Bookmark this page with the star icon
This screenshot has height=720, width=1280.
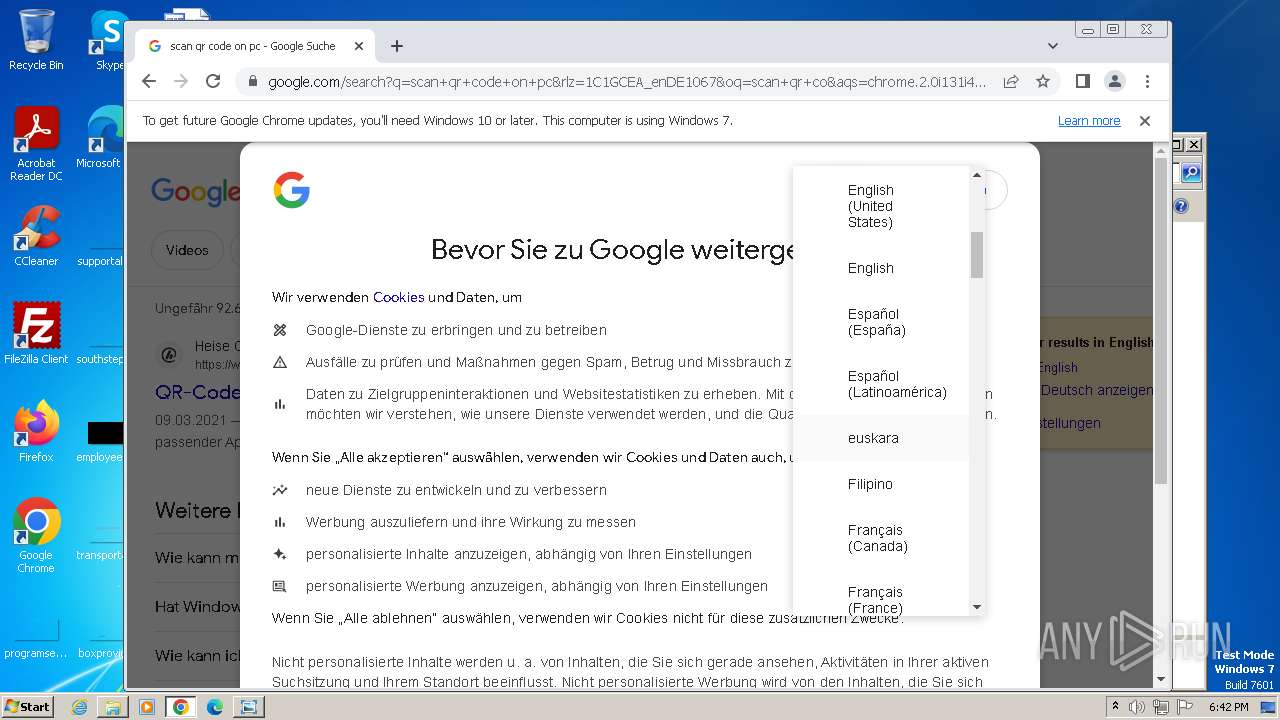1043,81
